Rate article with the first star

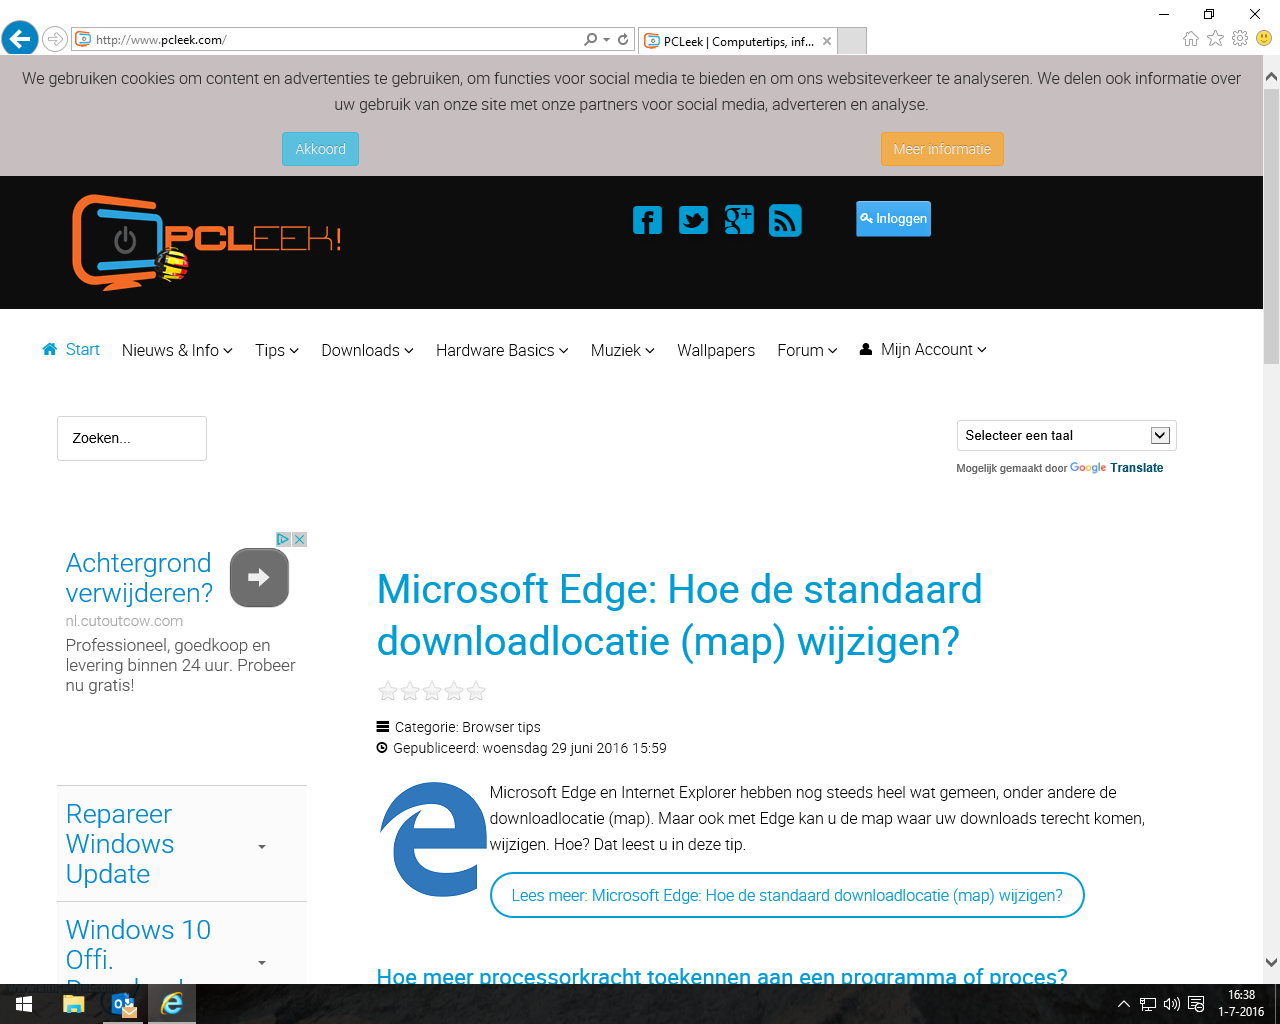(388, 691)
